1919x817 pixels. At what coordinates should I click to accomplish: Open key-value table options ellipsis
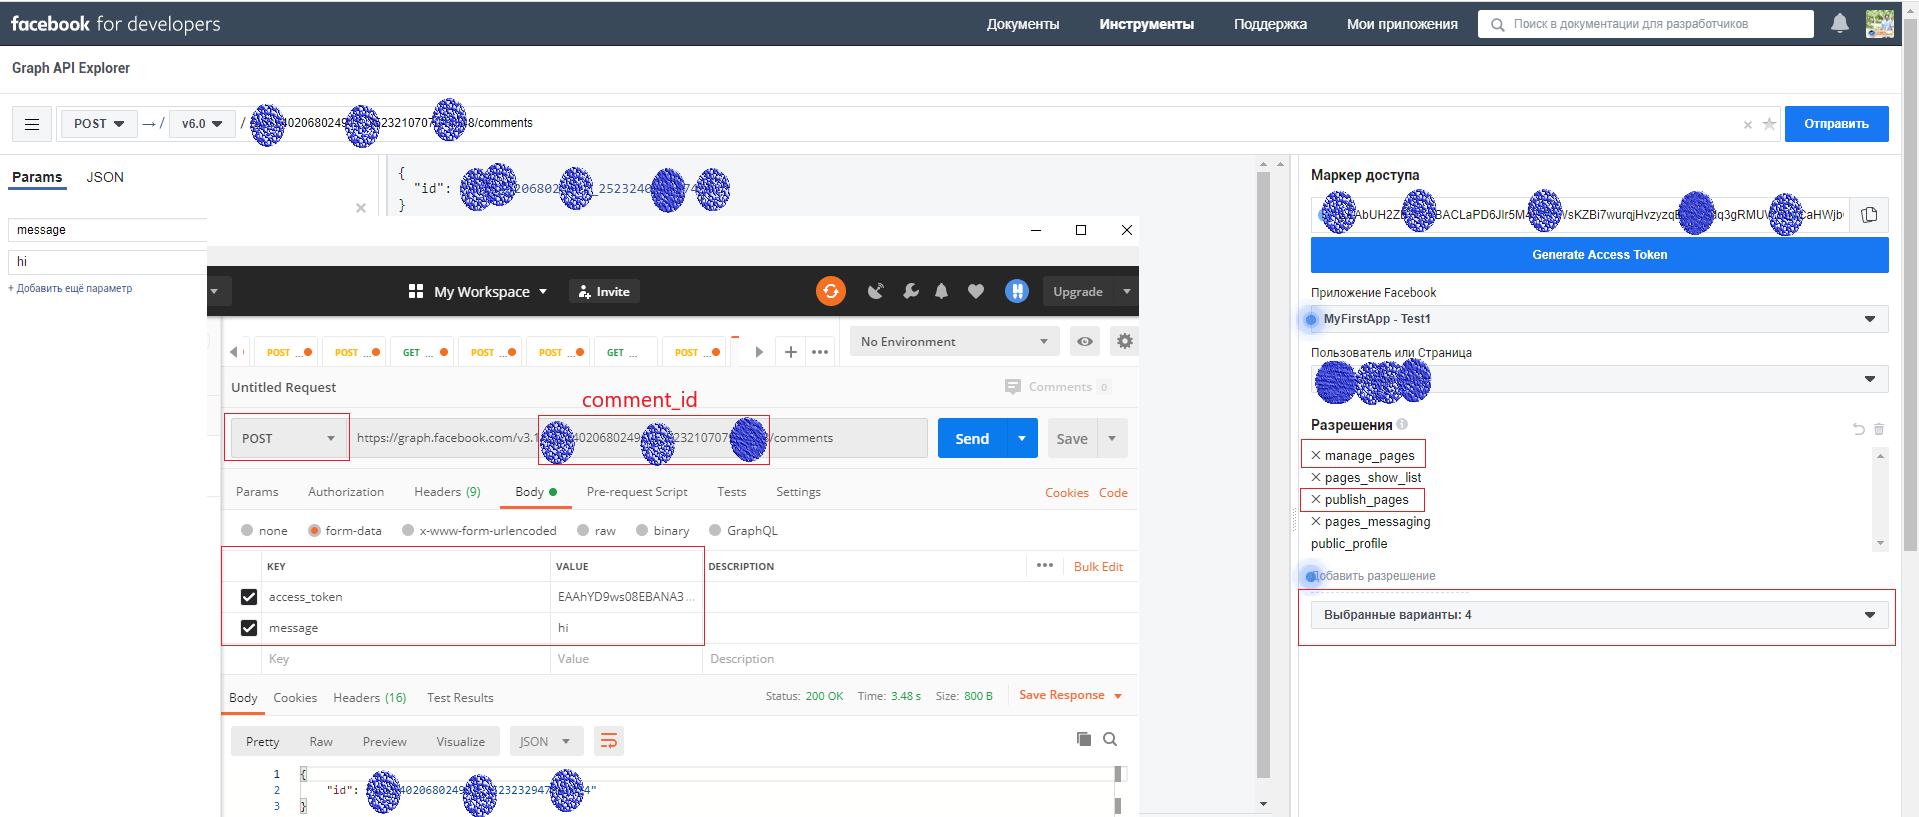1045,565
